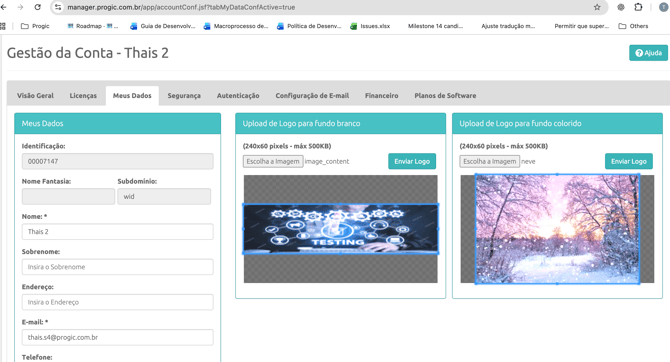Viewport: 670px width, 362px height.
Task: Open the Financeiro tab
Action: (382, 96)
